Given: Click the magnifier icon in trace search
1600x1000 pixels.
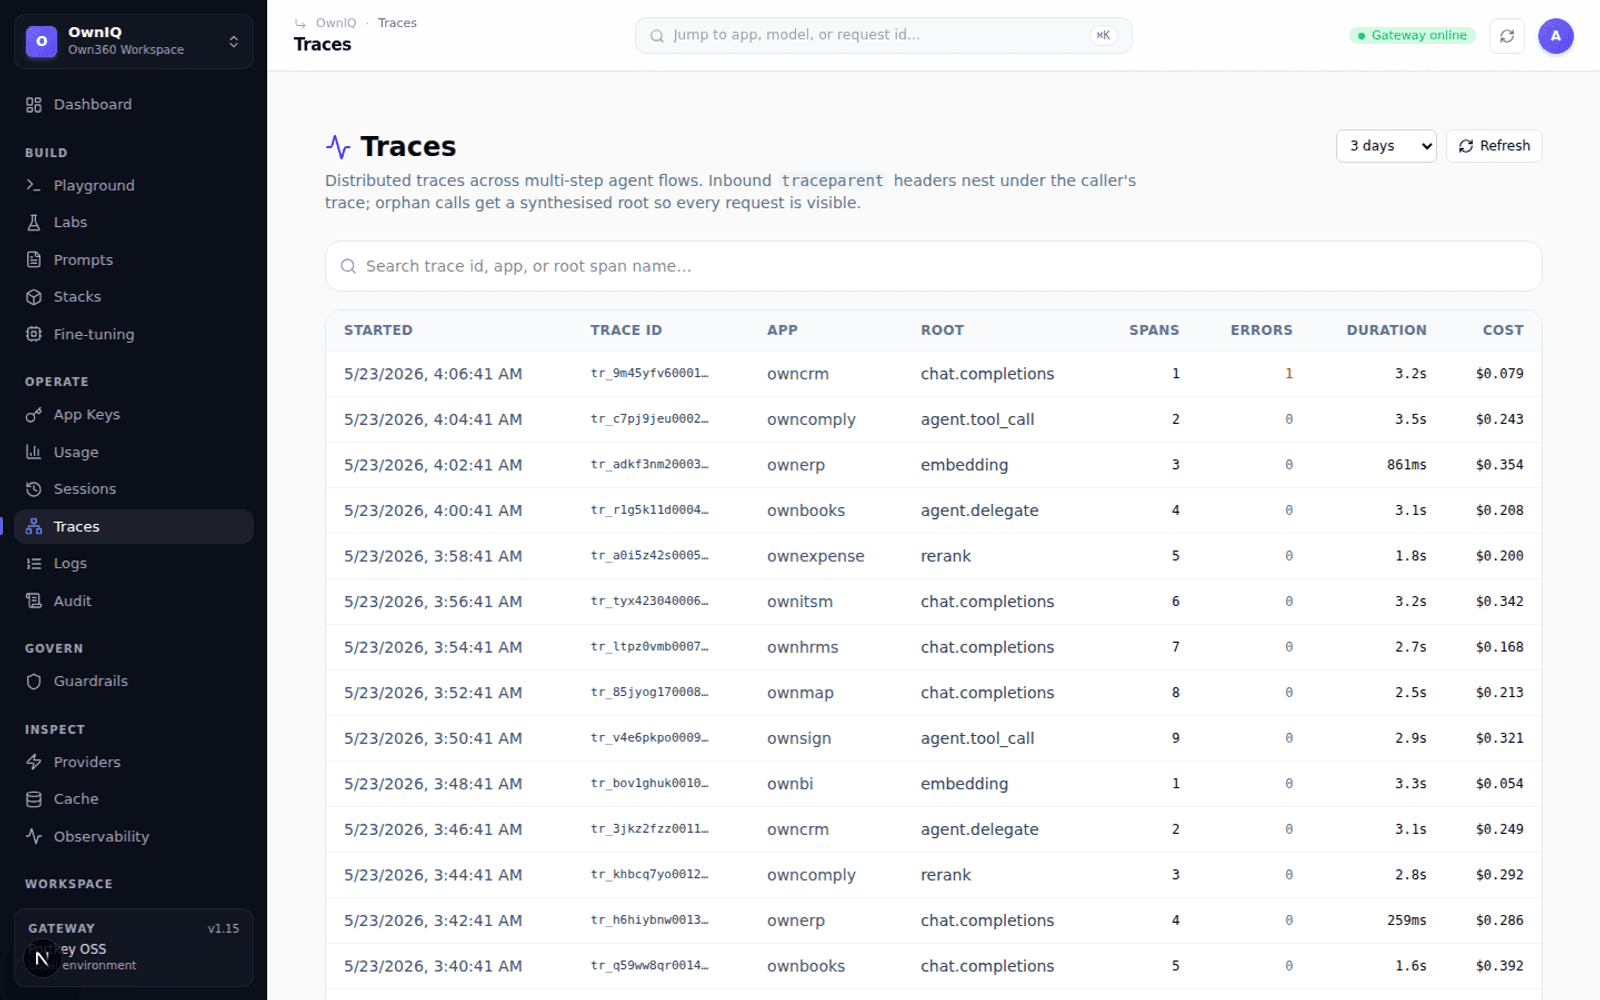Looking at the screenshot, I should pos(348,266).
